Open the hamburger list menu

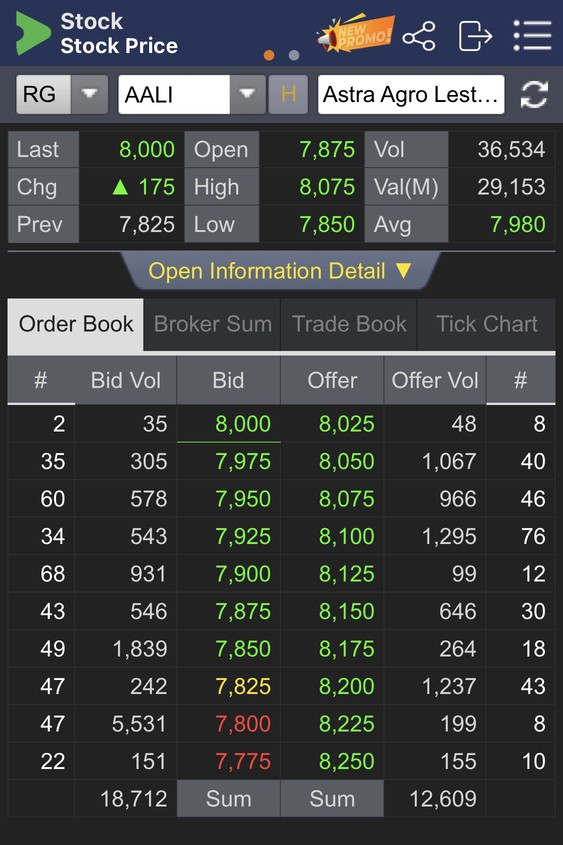tap(532, 36)
